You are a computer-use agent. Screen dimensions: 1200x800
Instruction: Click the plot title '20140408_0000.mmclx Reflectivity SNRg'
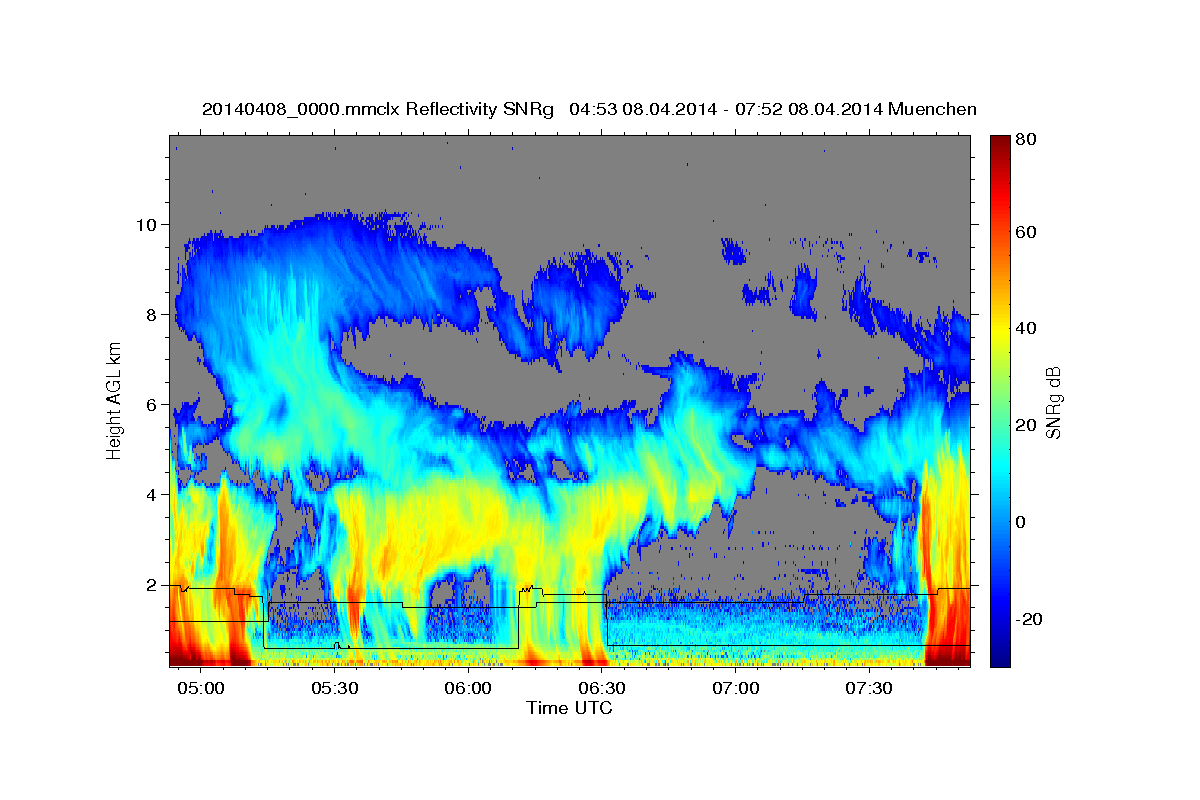(x=377, y=109)
